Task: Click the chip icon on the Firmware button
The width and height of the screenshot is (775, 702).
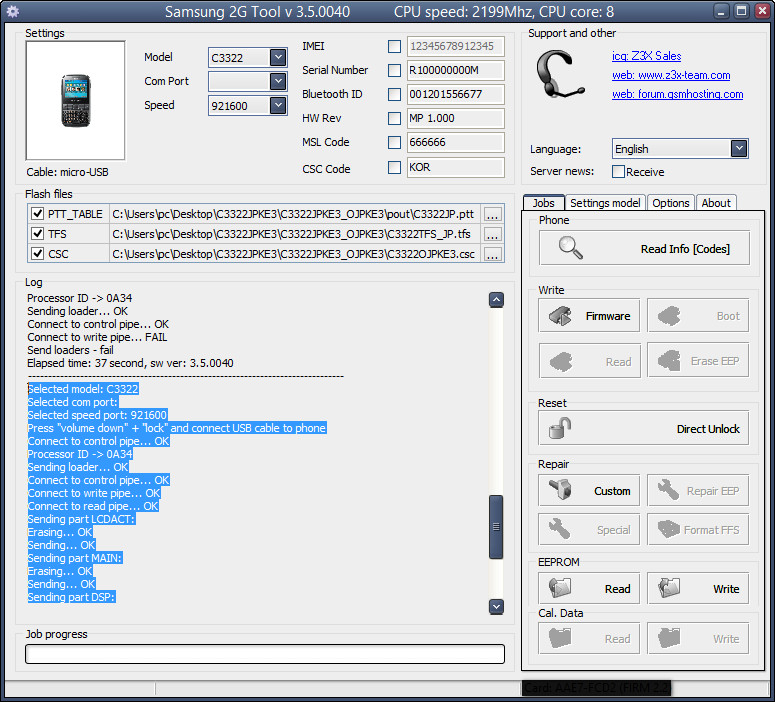Action: pyautogui.click(x=560, y=316)
